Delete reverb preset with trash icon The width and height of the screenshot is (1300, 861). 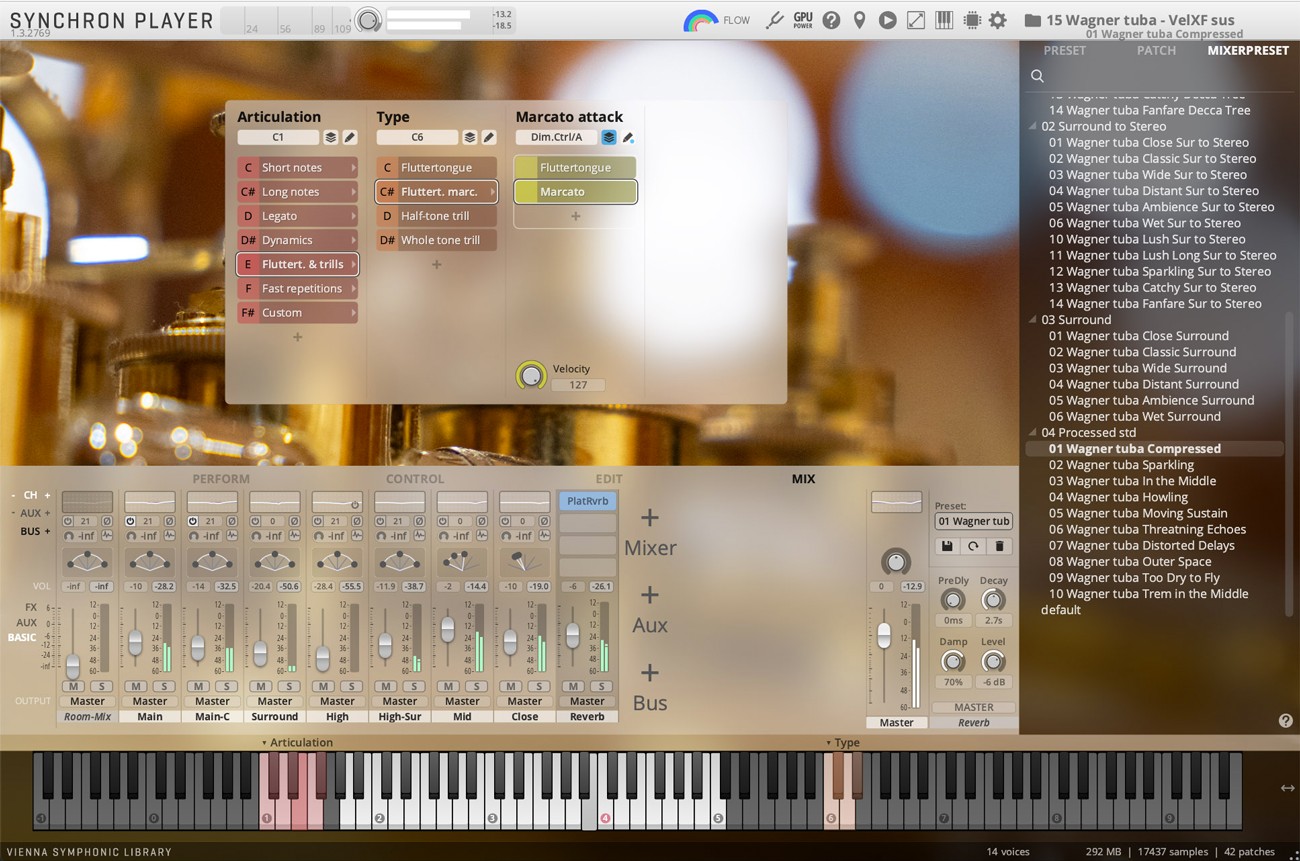click(998, 547)
